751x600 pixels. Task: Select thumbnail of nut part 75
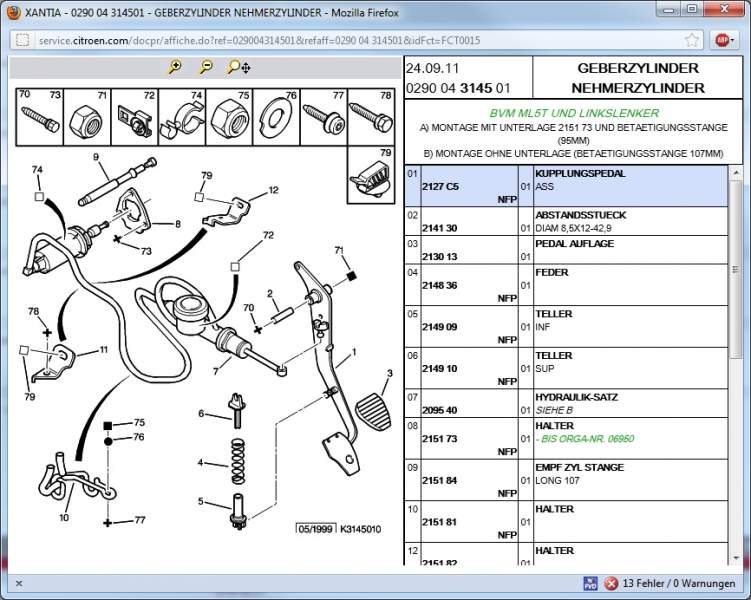pyautogui.click(x=229, y=117)
